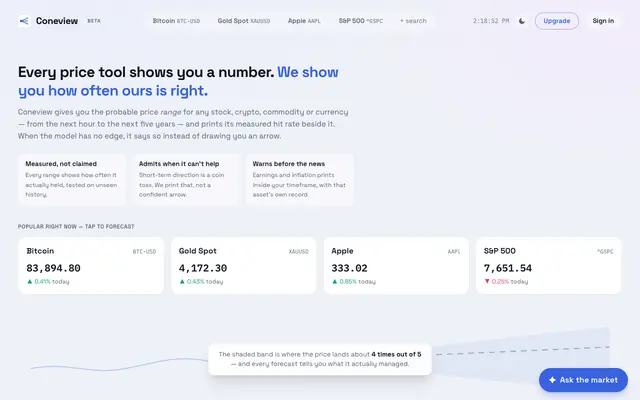The height and width of the screenshot is (400, 640).
Task: Click the green up arrow beside 0.85% today
Action: coord(335,281)
